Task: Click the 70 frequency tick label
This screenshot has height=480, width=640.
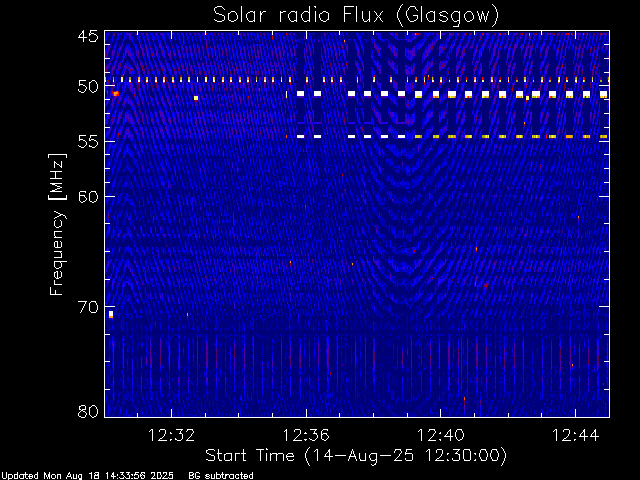Action: tap(88, 307)
